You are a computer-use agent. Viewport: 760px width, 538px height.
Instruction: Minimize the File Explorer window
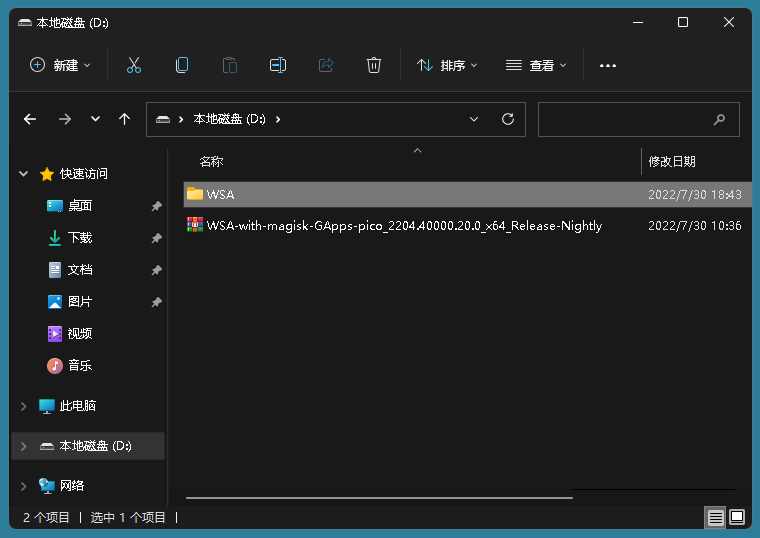coord(638,22)
